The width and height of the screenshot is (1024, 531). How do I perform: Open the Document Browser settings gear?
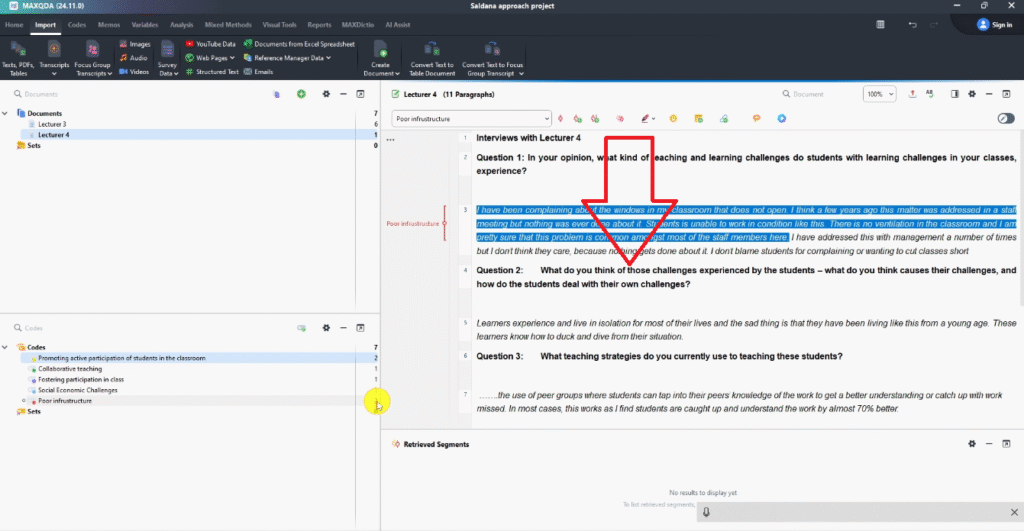pos(972,94)
